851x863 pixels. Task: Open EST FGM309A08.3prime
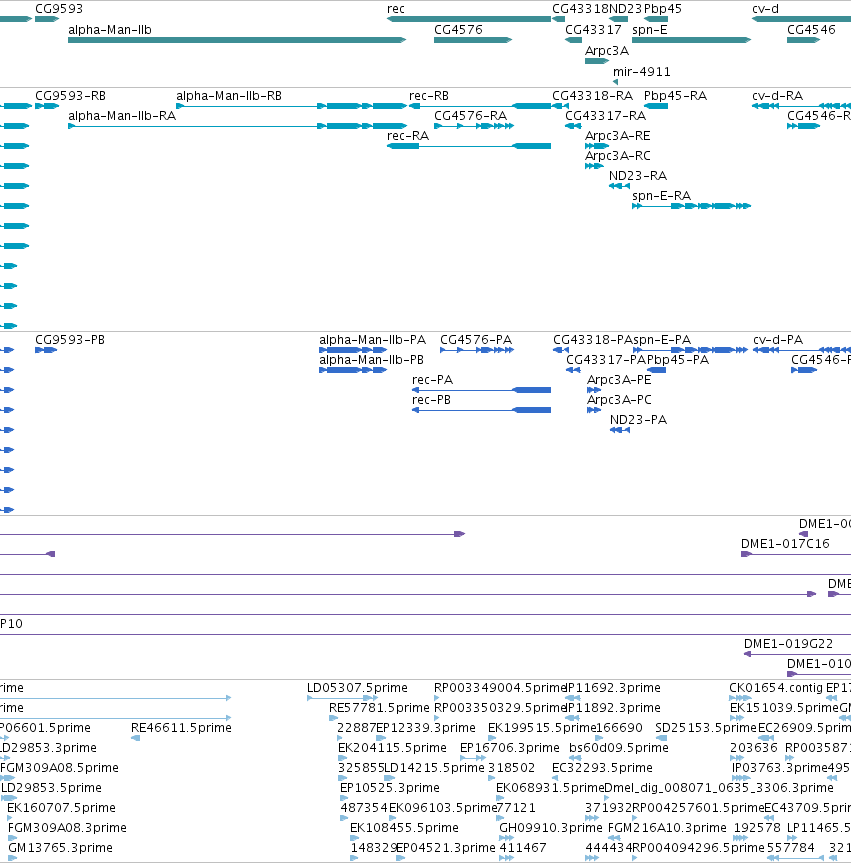67,827
